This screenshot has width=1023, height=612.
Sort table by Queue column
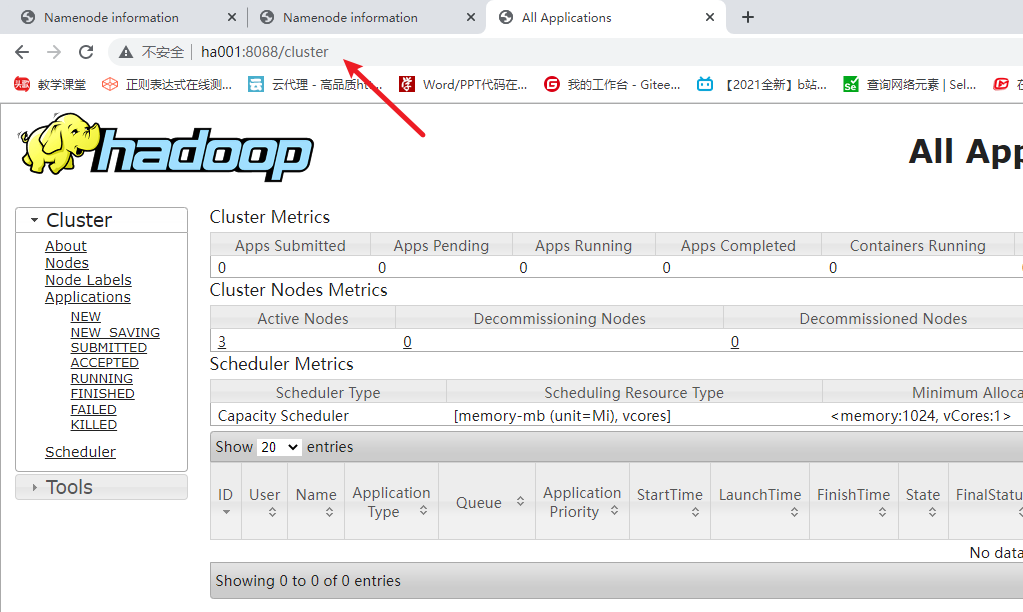pyautogui.click(x=487, y=501)
